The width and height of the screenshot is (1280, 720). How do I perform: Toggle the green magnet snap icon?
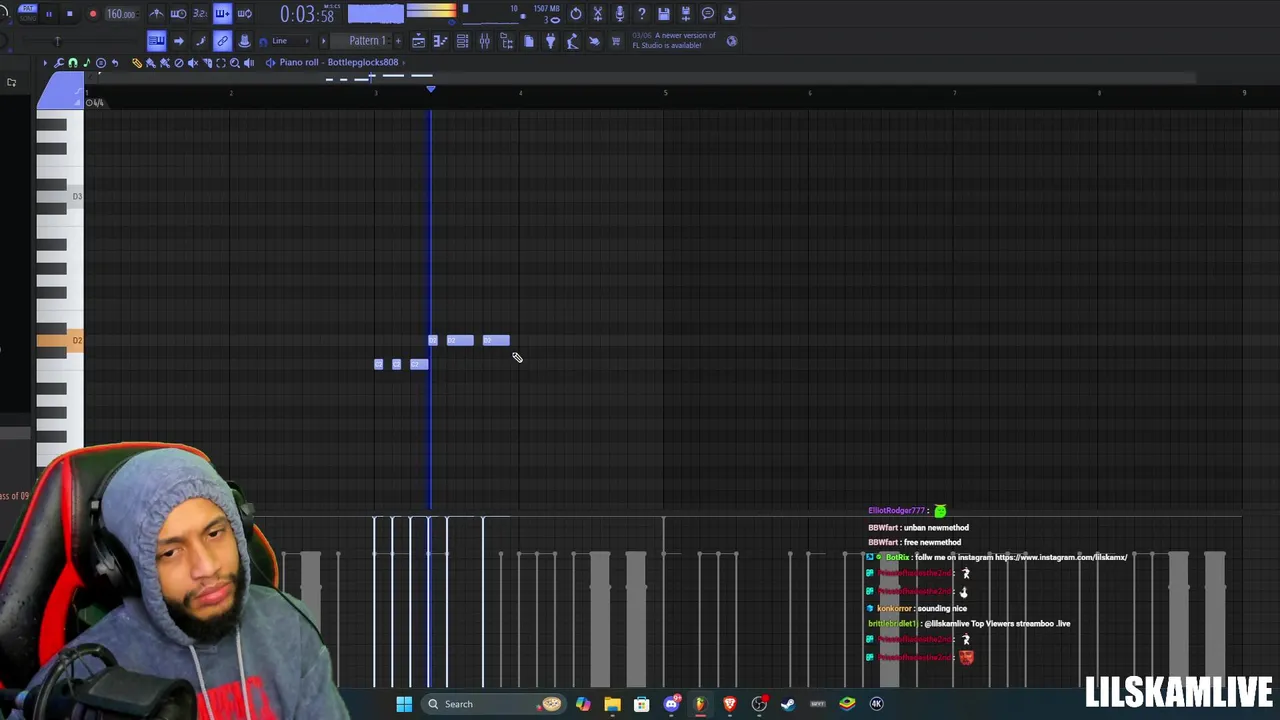point(72,62)
